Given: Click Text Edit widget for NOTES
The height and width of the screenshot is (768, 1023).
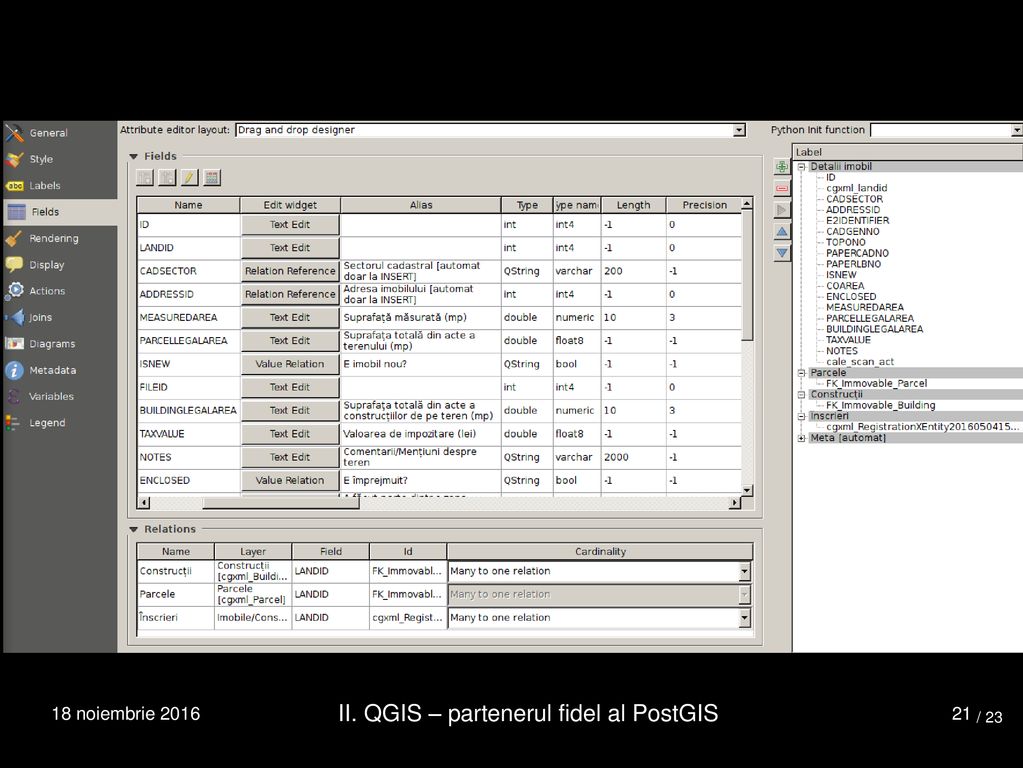Looking at the screenshot, I should coord(290,457).
